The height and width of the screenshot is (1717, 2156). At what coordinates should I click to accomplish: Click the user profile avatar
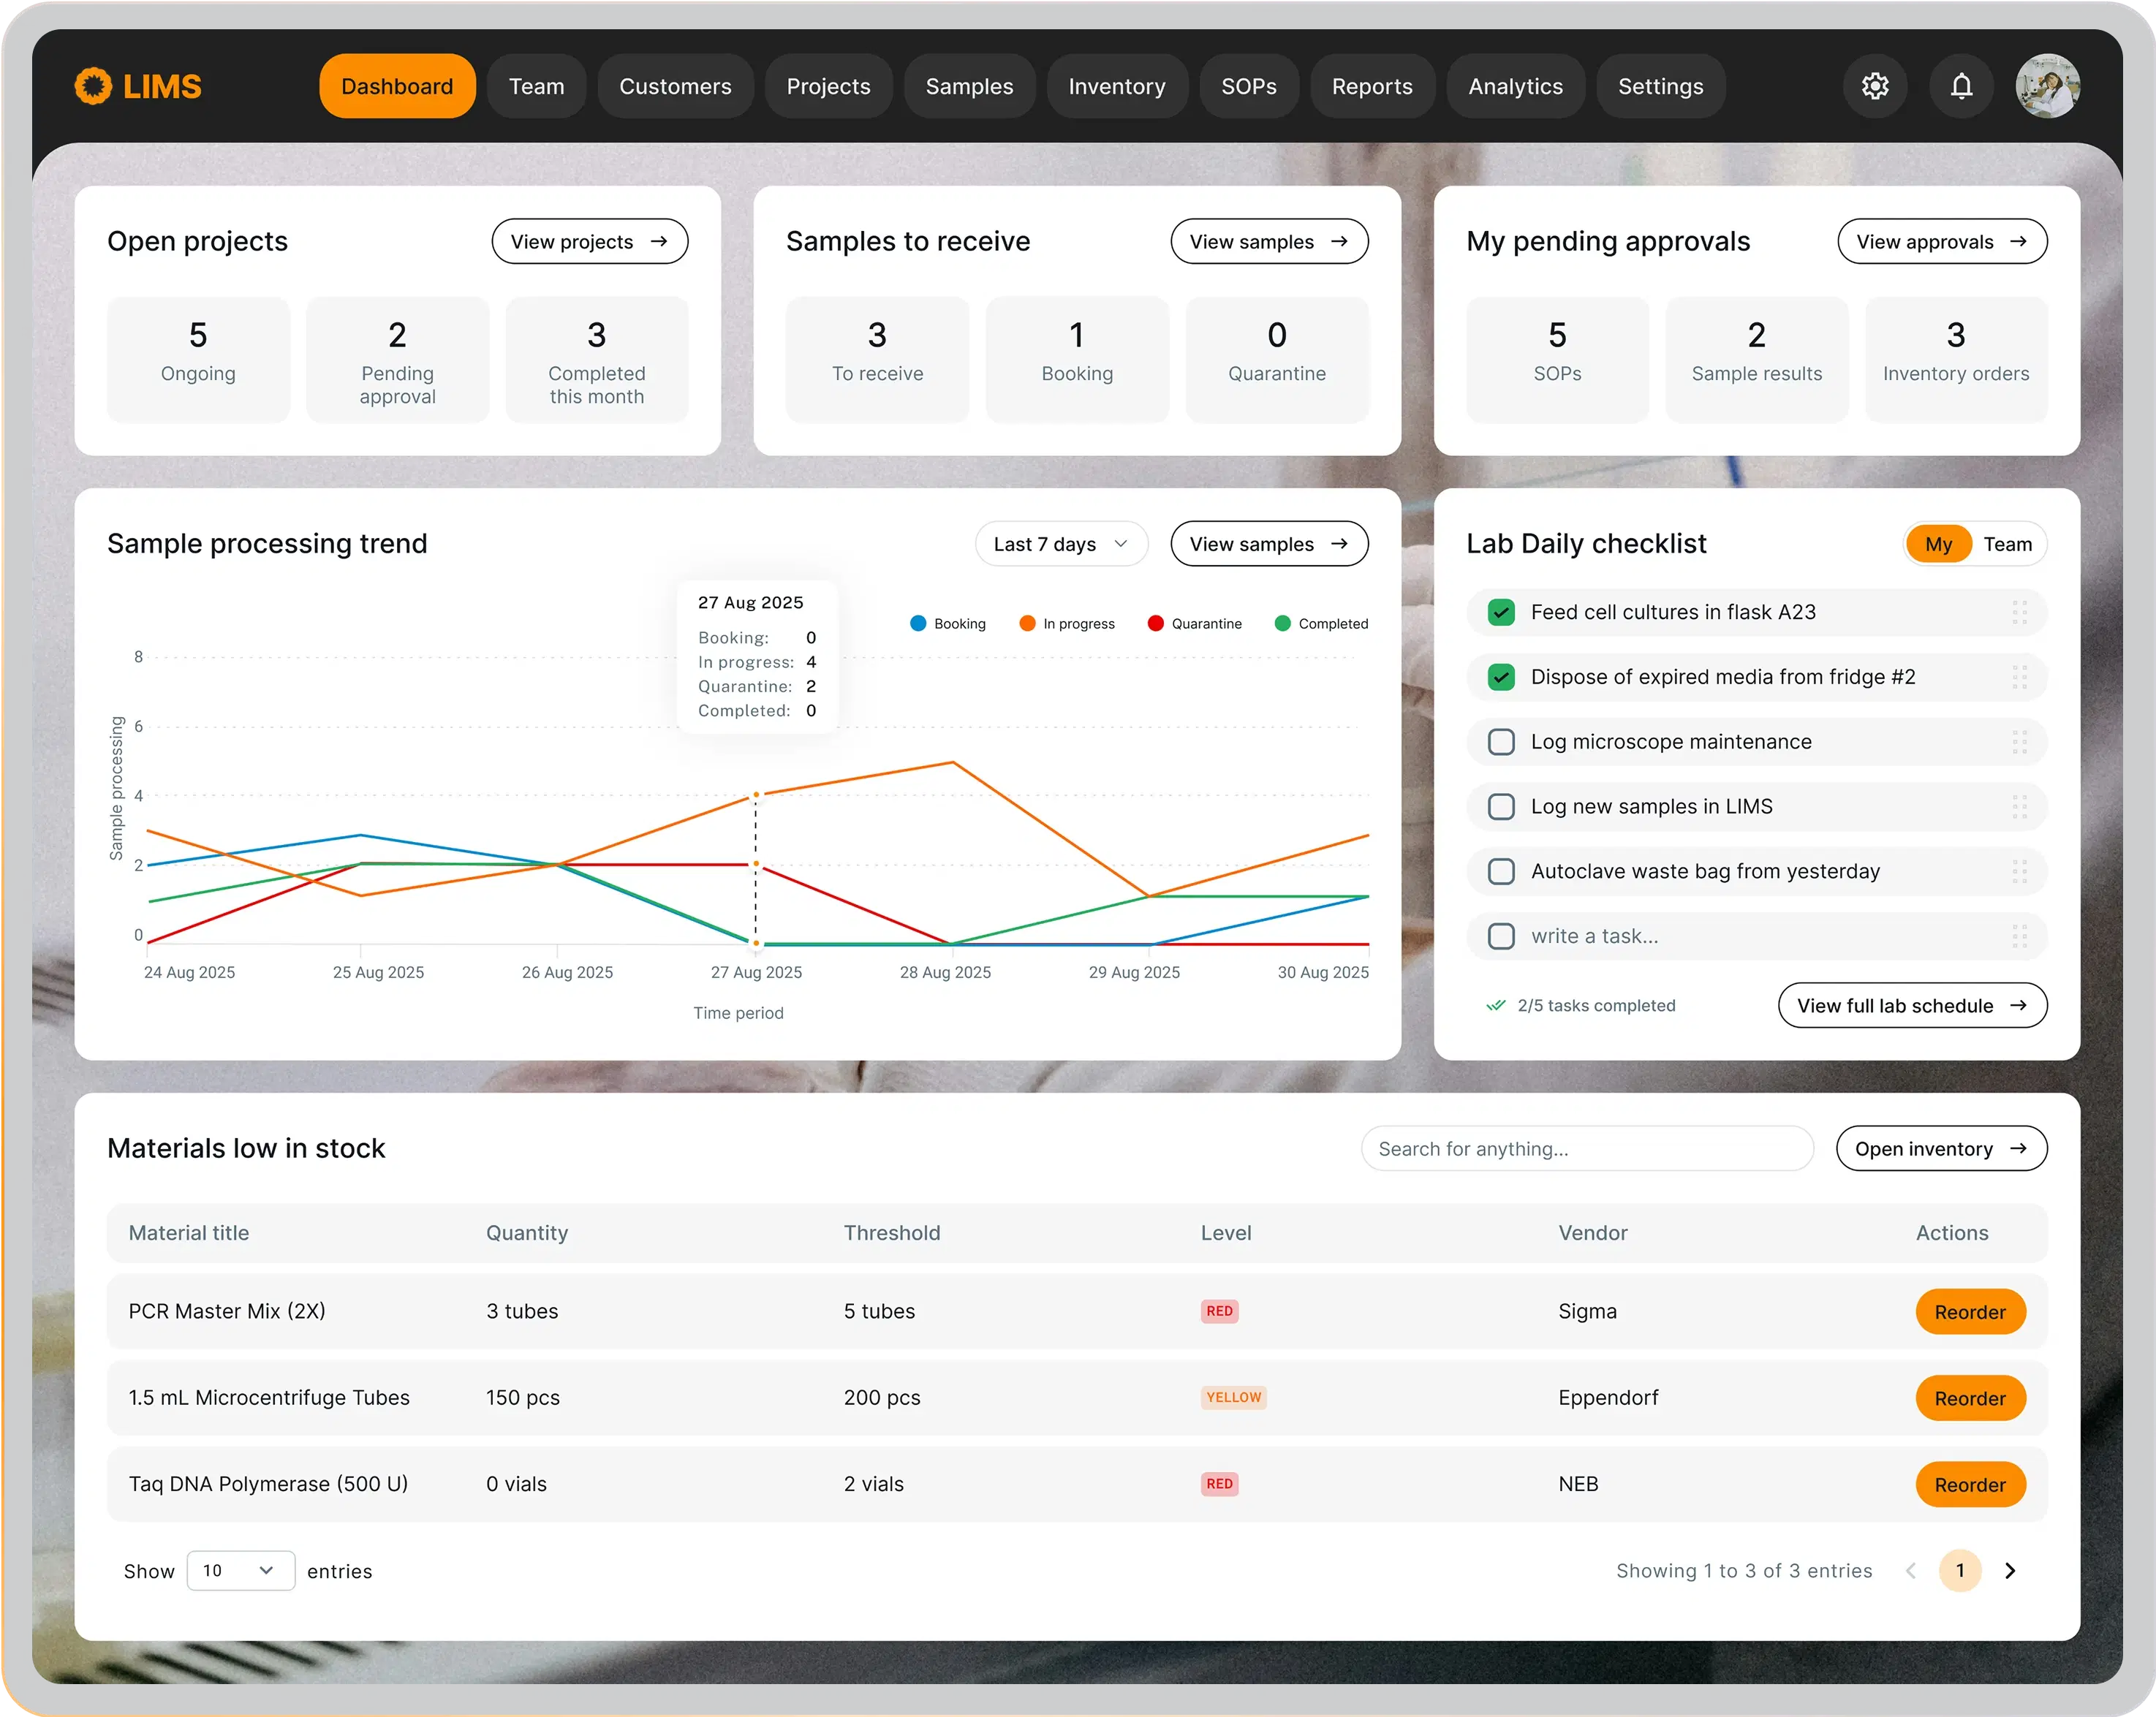tap(2048, 86)
